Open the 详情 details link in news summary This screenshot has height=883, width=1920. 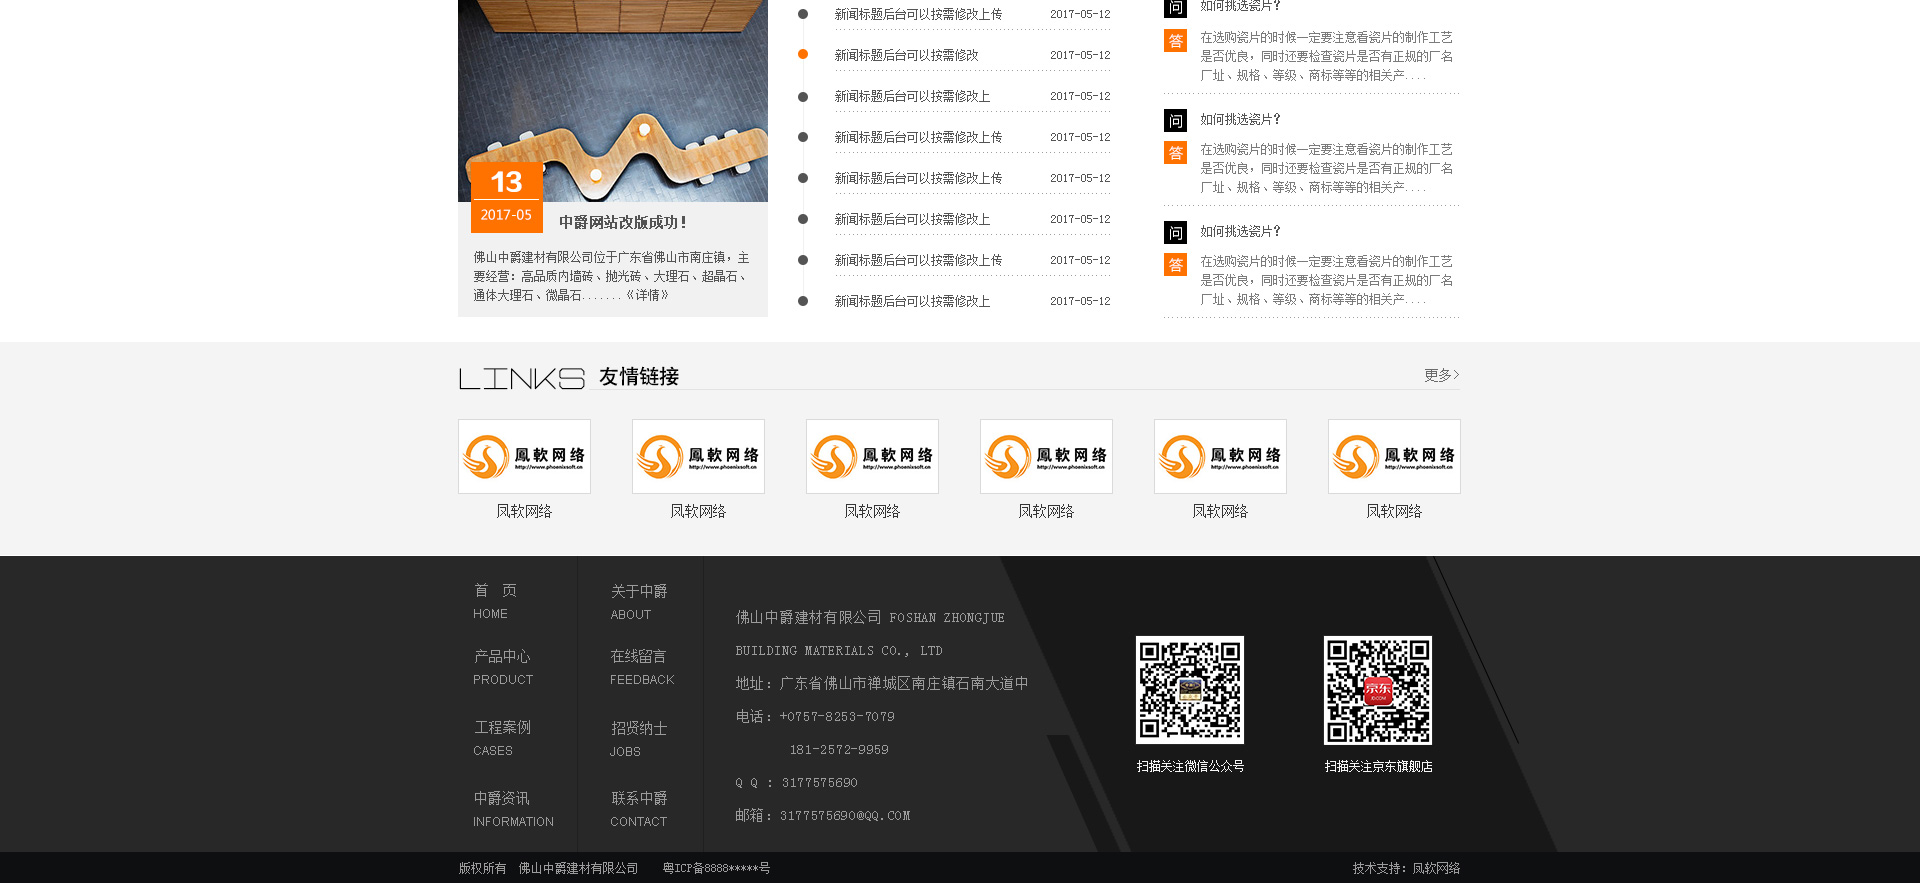[x=647, y=295]
